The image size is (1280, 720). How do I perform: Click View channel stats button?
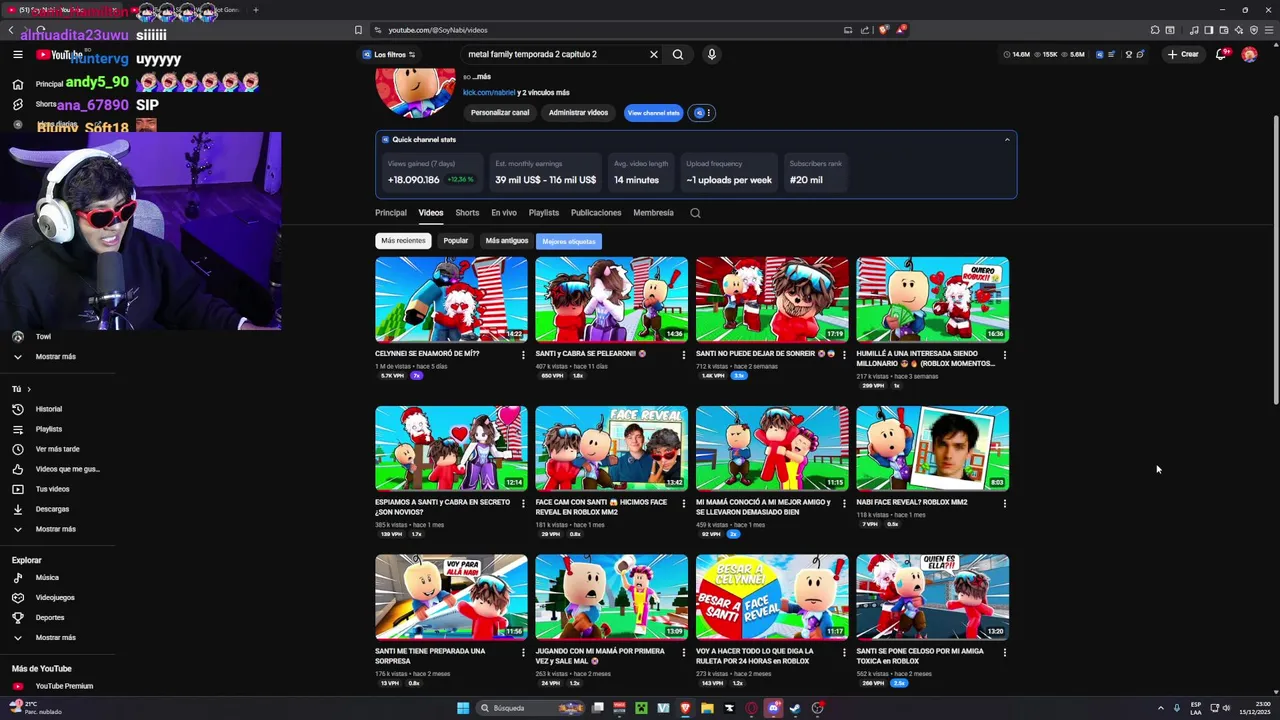(653, 113)
